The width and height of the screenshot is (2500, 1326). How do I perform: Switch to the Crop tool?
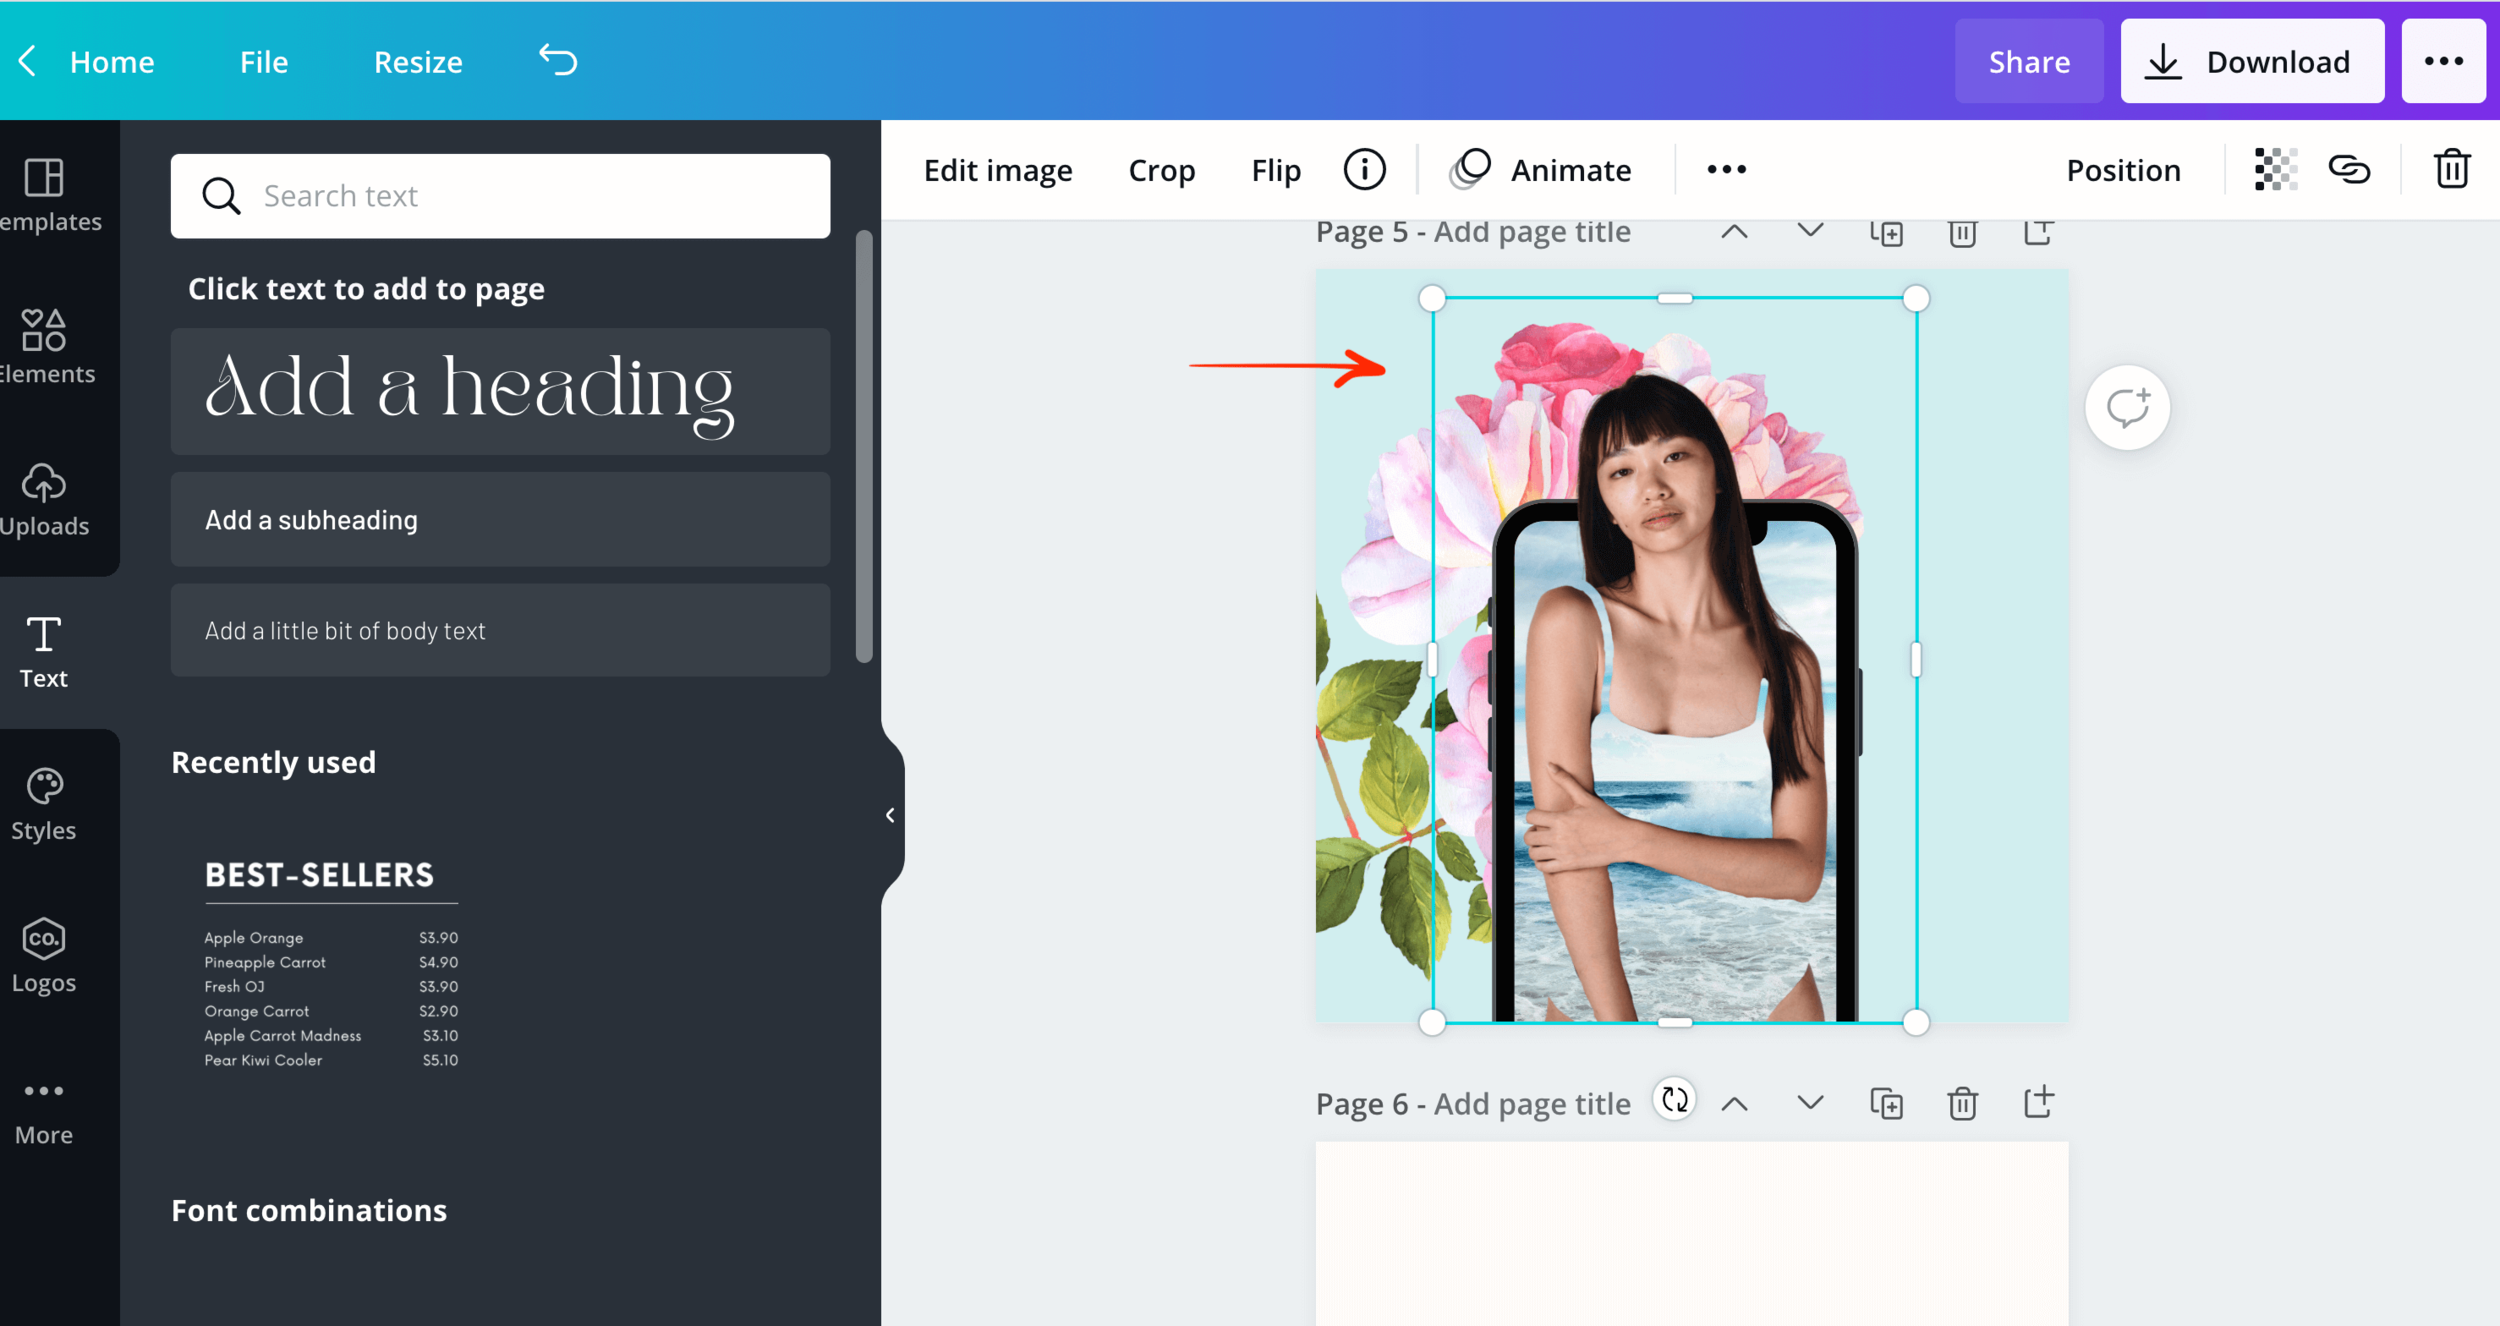click(x=1162, y=169)
